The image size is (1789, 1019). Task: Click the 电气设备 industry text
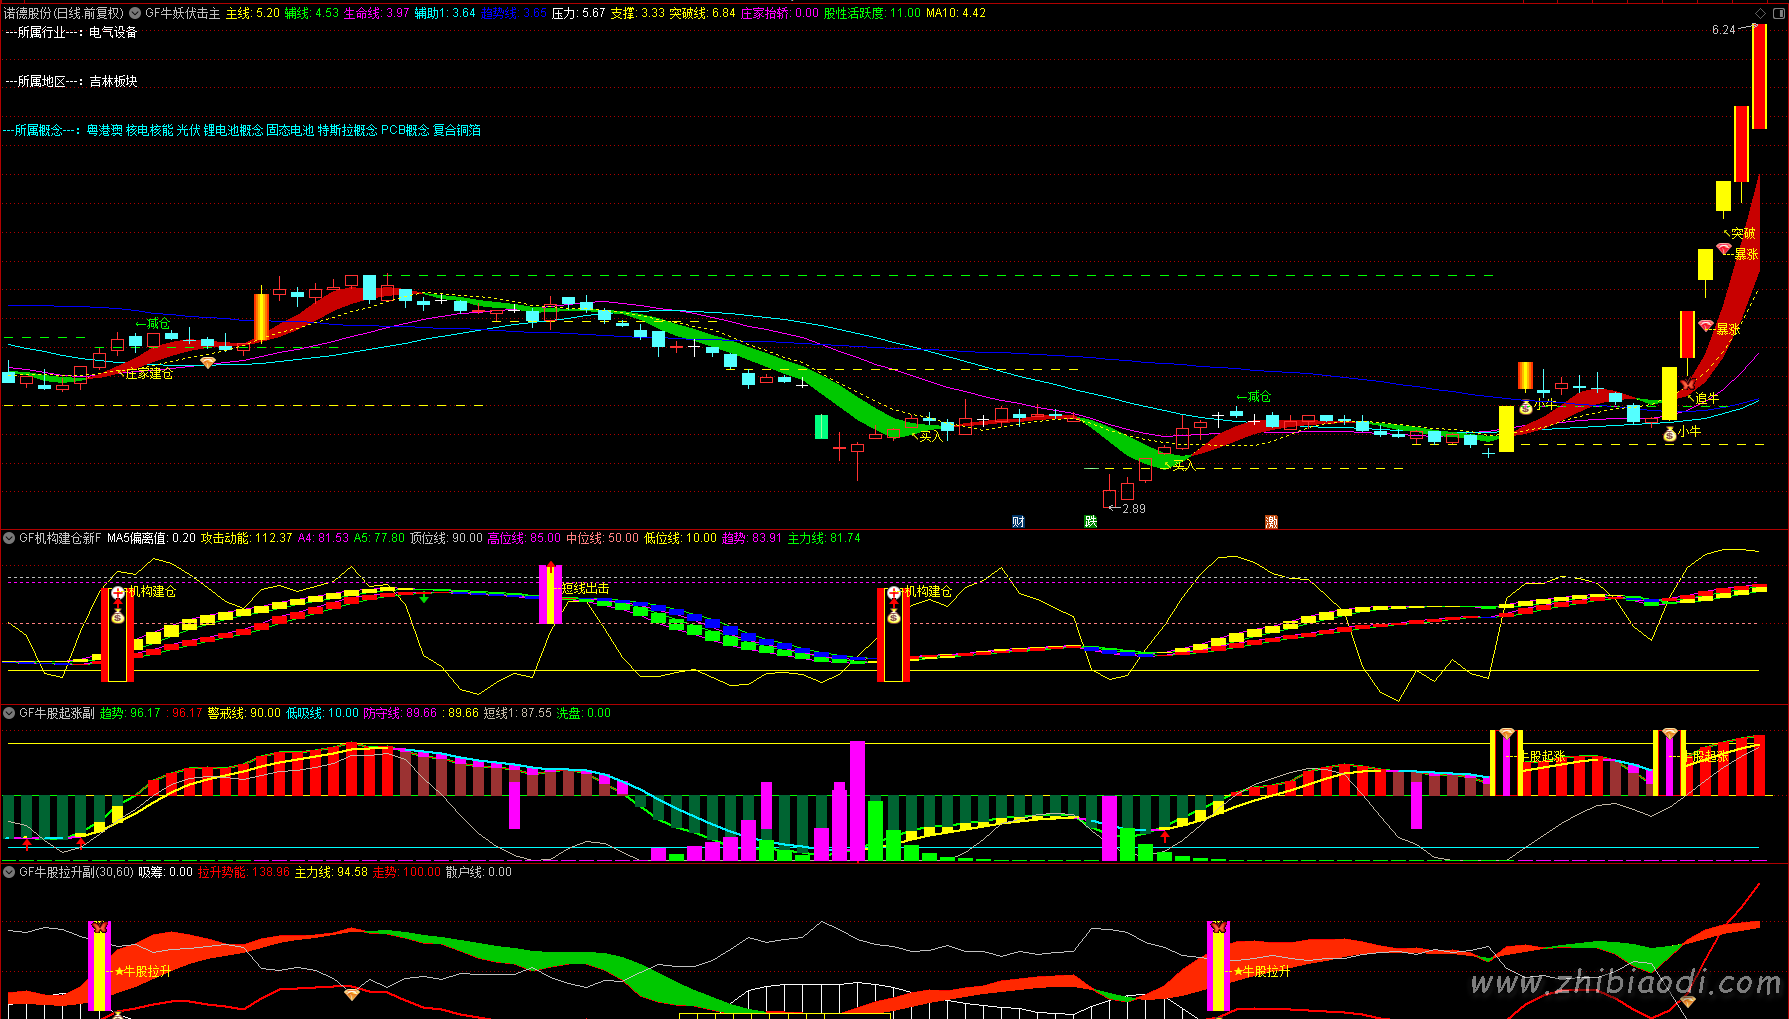click(x=113, y=32)
